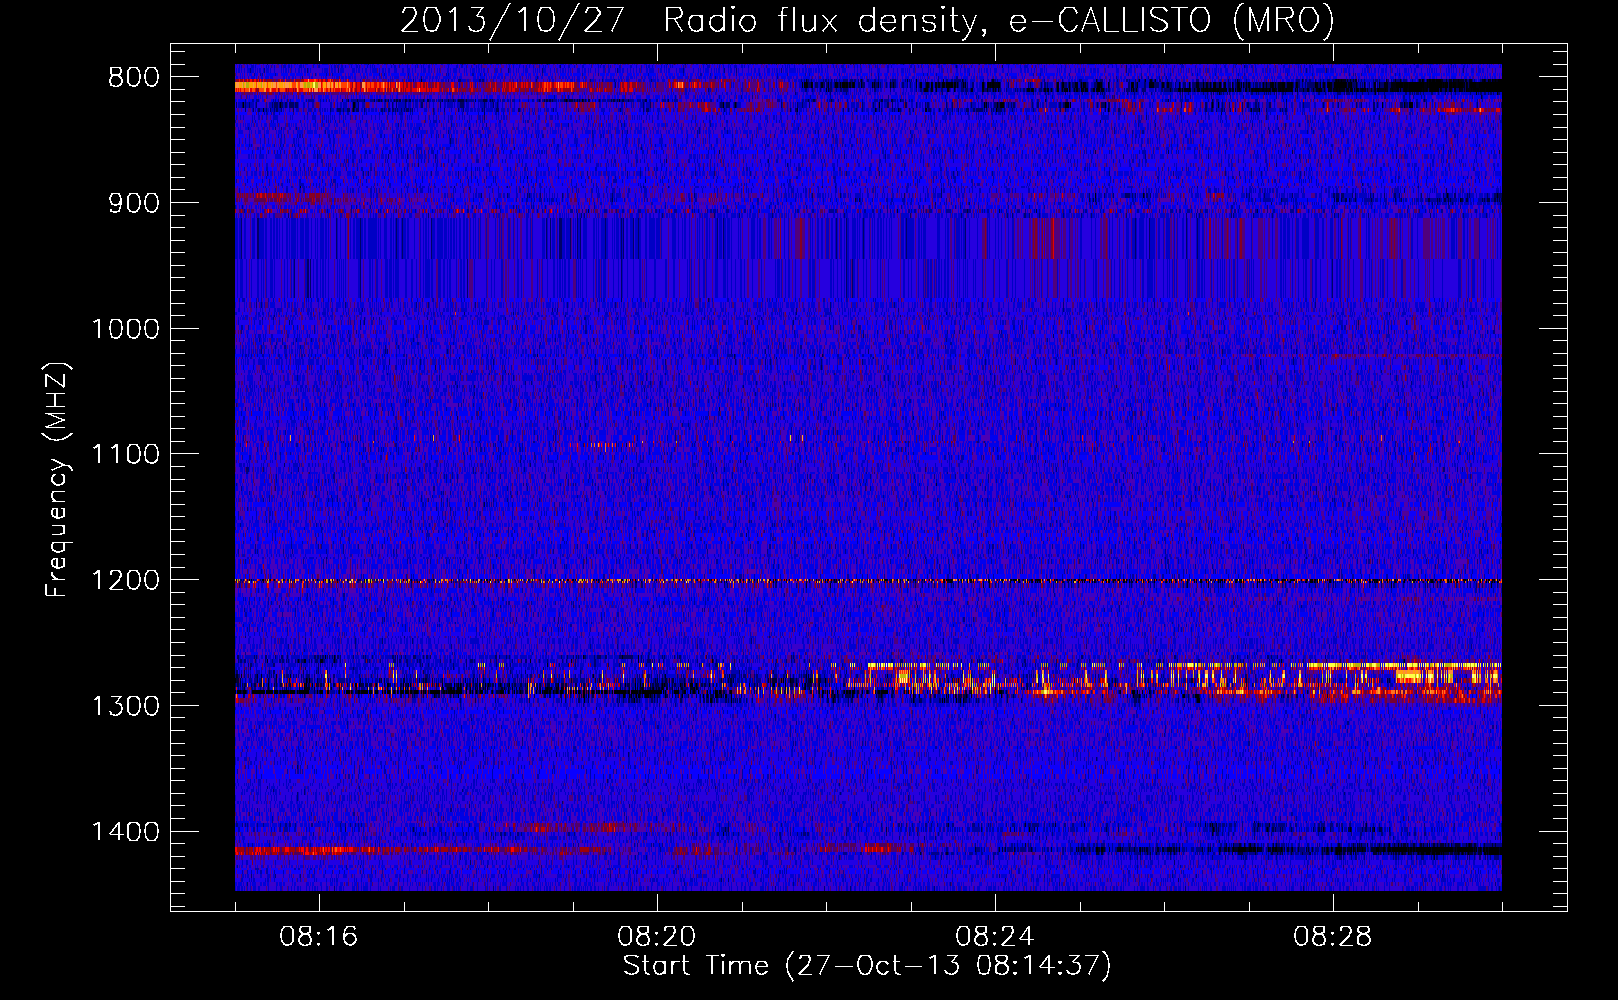This screenshot has height=1000, width=1618.
Task: Click the 08:16 time tick label
Action: pyautogui.click(x=319, y=937)
